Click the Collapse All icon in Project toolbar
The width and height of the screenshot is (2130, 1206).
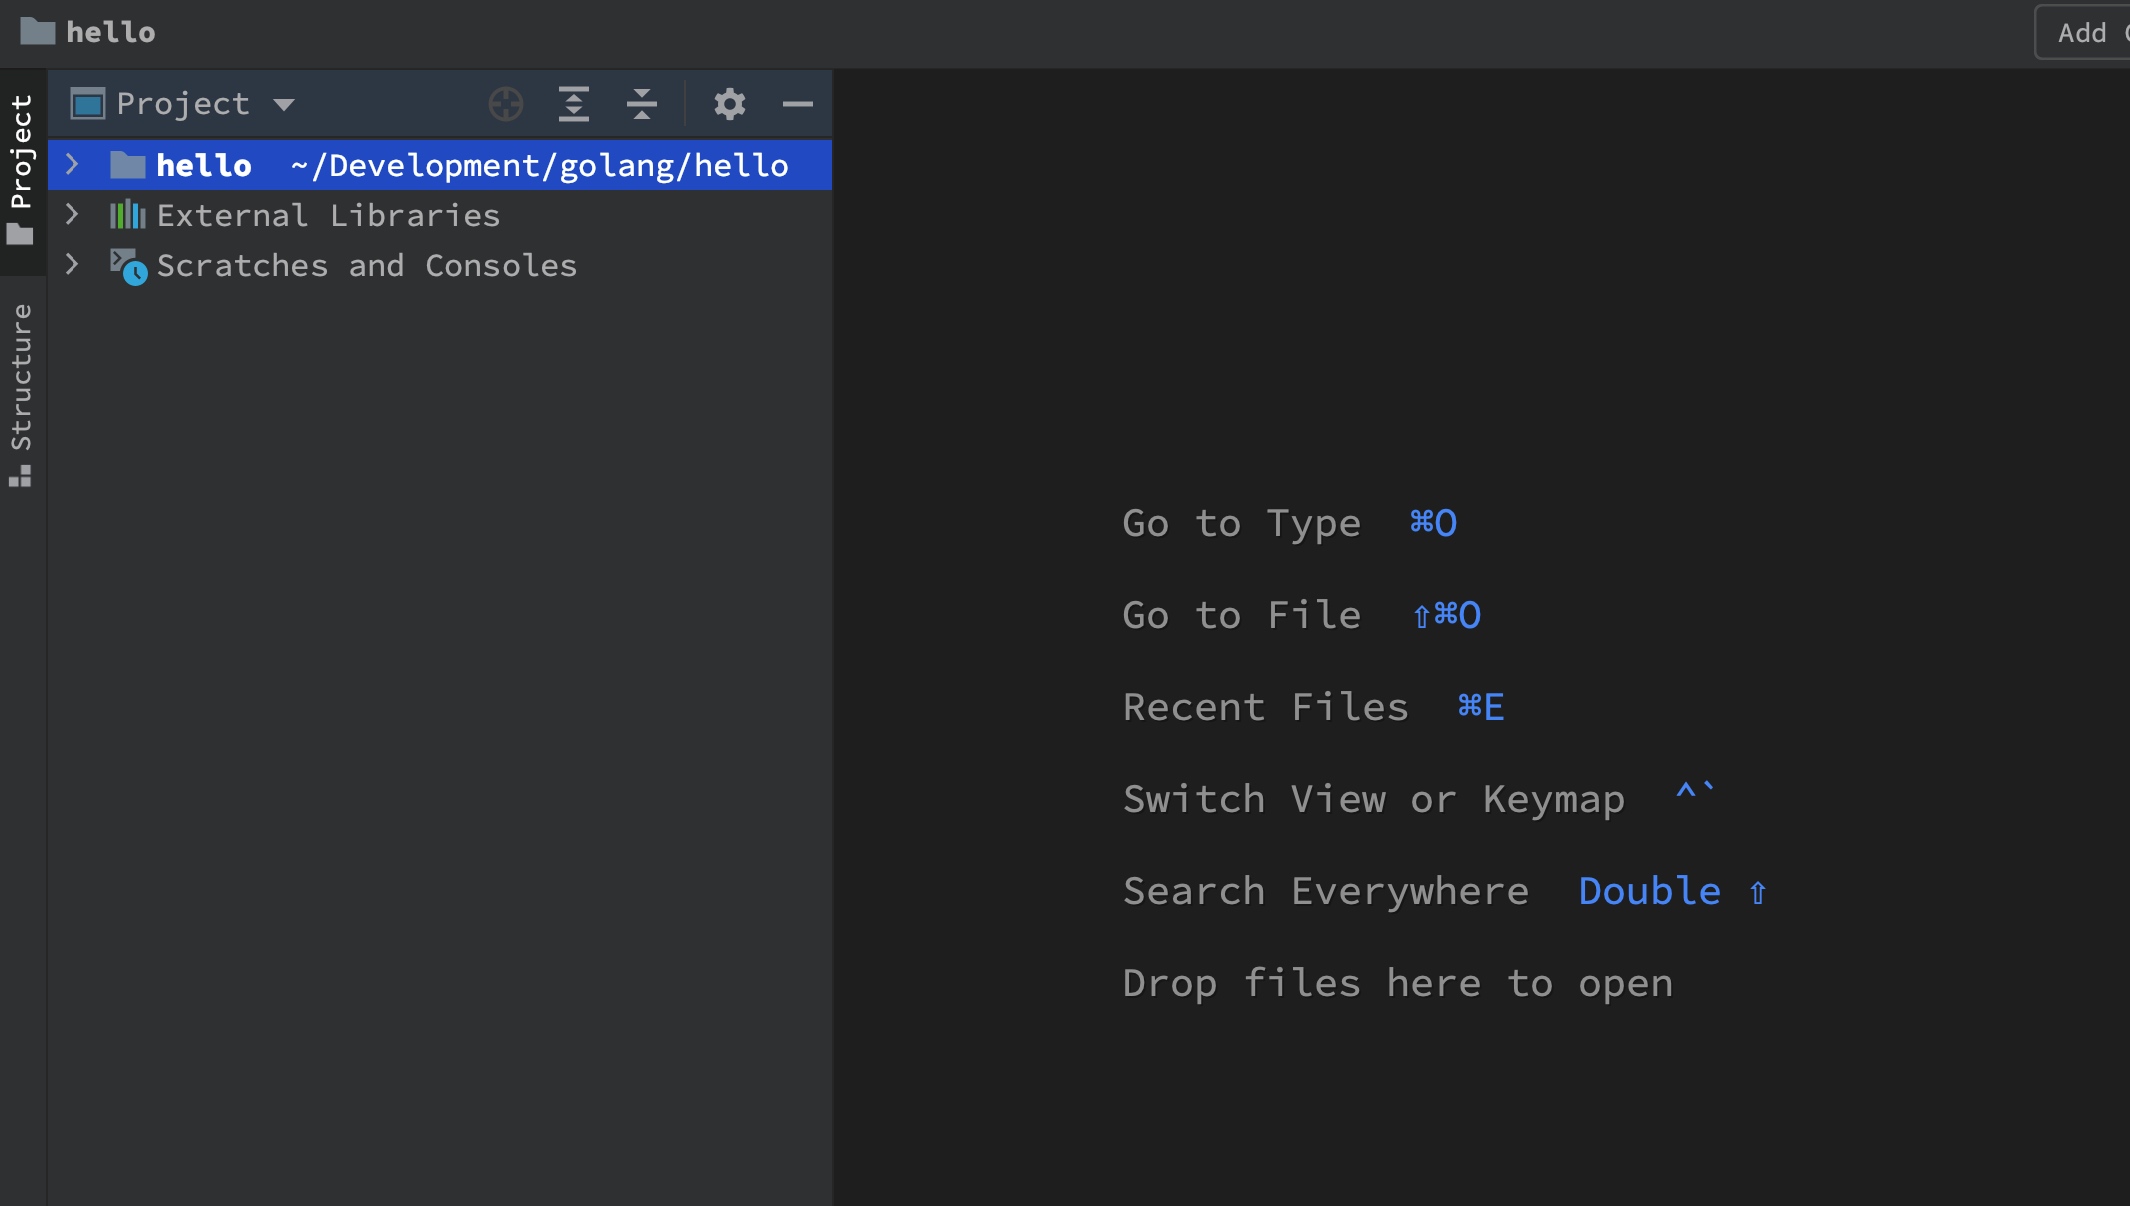click(x=642, y=104)
